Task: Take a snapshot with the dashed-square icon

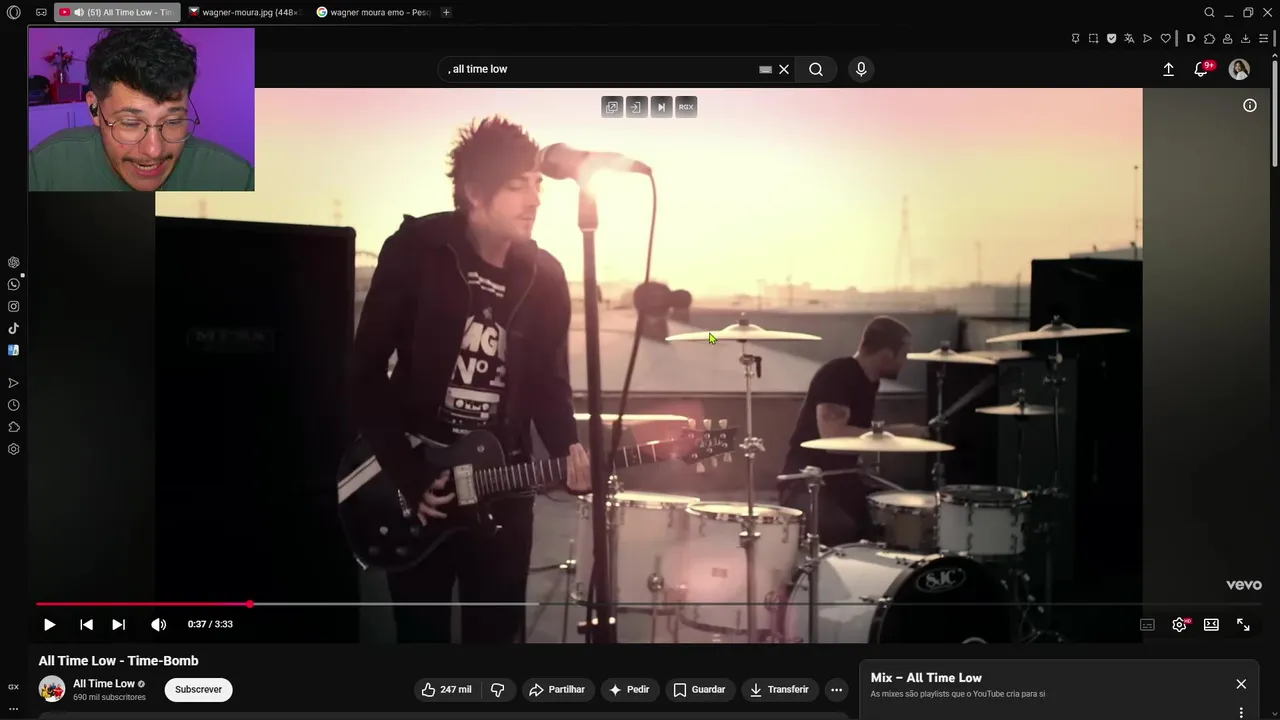Action: tap(1093, 39)
